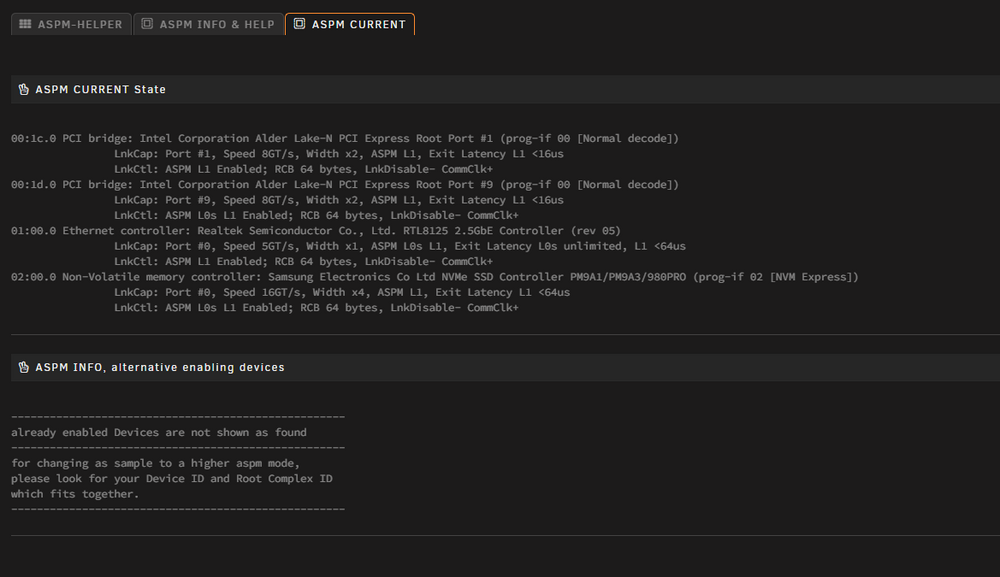The image size is (1000, 577).
Task: Click the LnkCap Port #1 Speed 8GT/s line
Action: pyautogui.click(x=339, y=154)
